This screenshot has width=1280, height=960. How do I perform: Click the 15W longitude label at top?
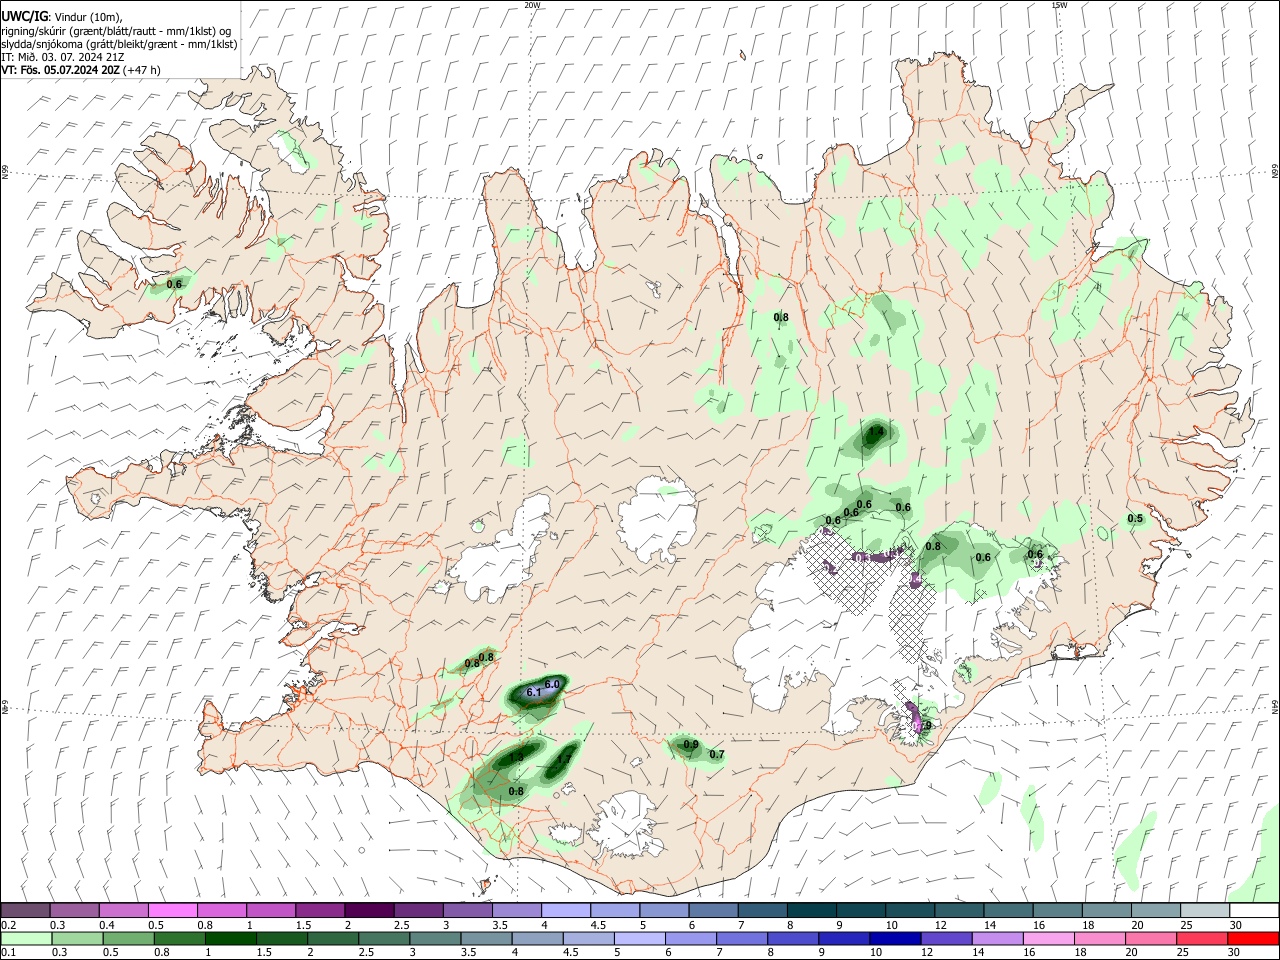[1059, 5]
